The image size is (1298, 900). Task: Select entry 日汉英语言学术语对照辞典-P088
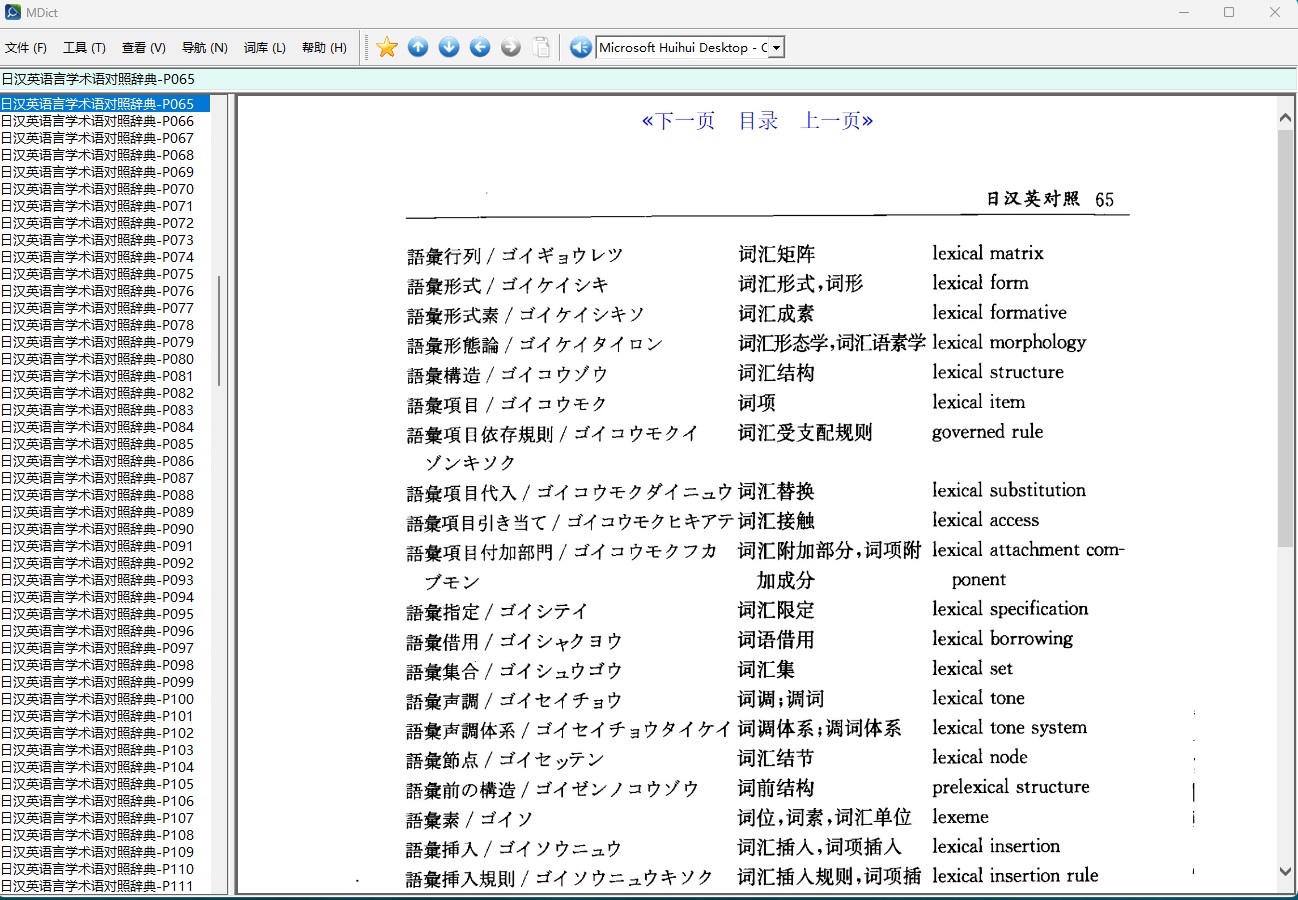(x=104, y=495)
